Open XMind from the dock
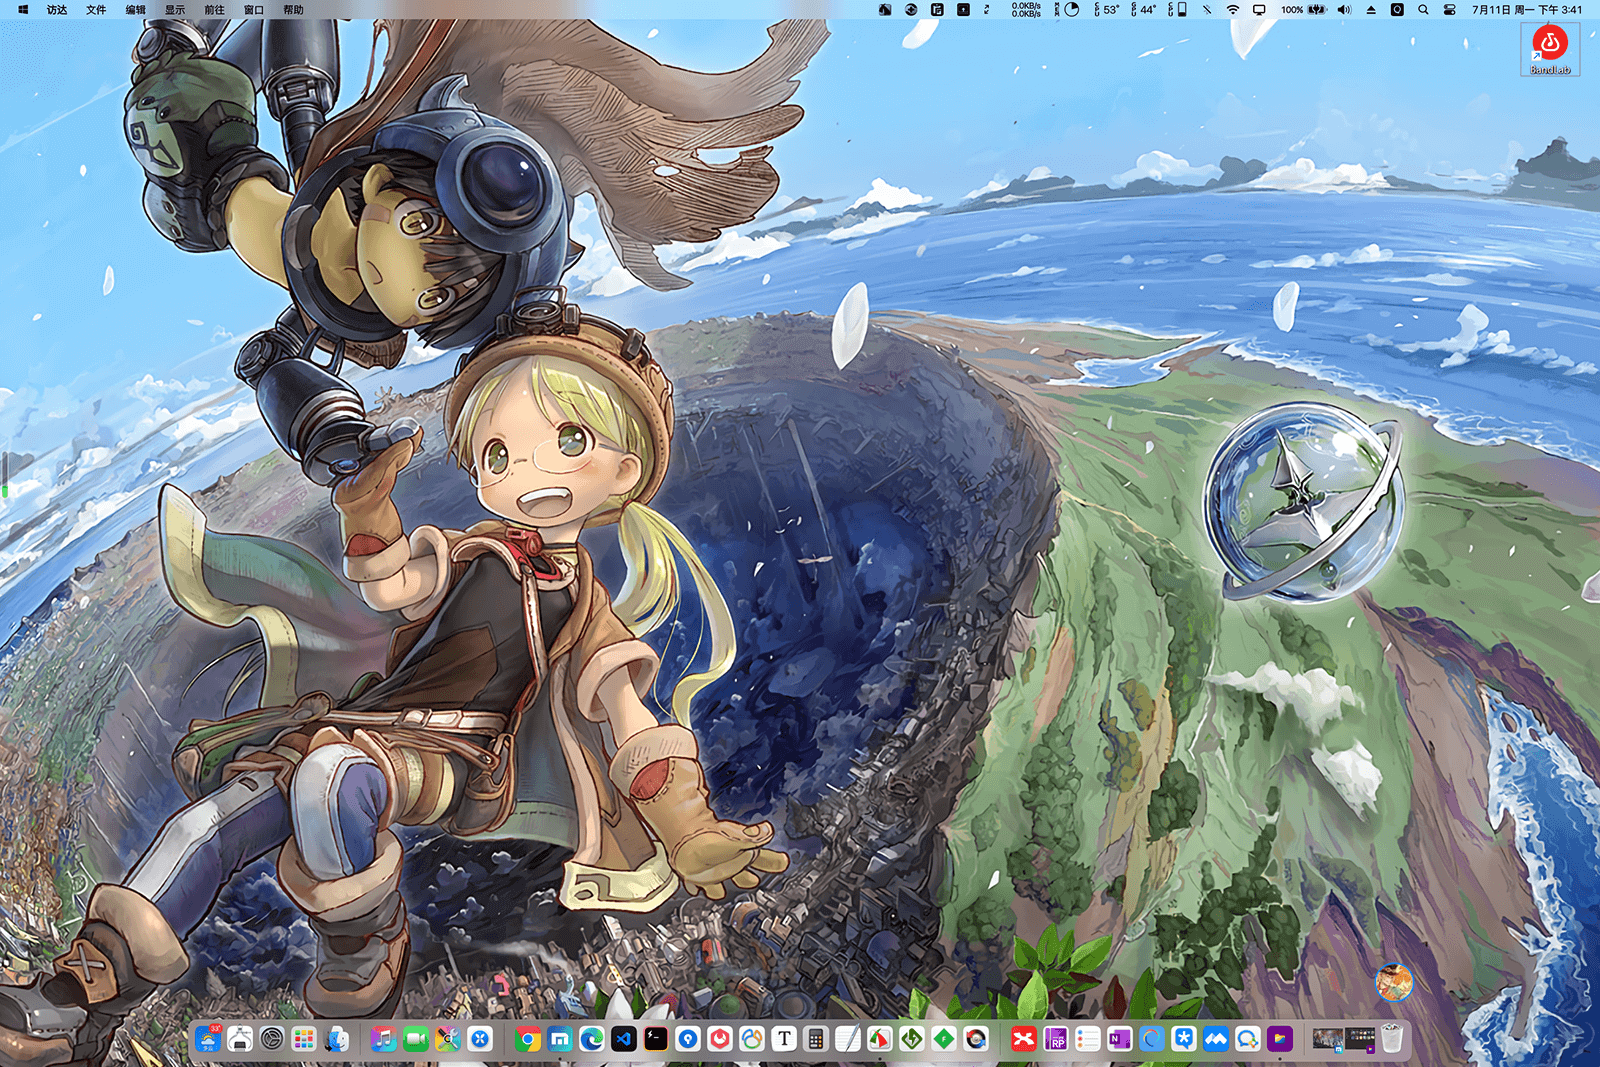 pyautogui.click(x=1023, y=1040)
